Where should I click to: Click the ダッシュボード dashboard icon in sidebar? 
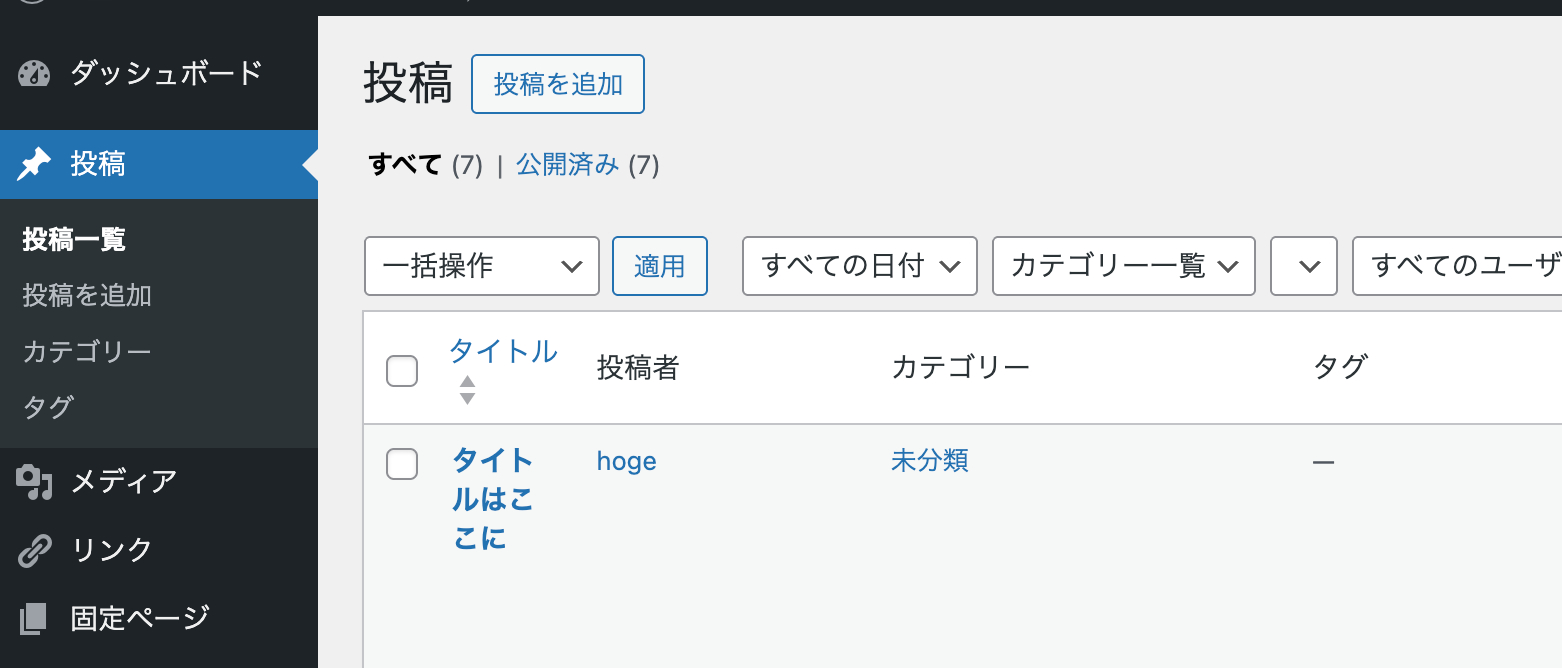(x=33, y=72)
